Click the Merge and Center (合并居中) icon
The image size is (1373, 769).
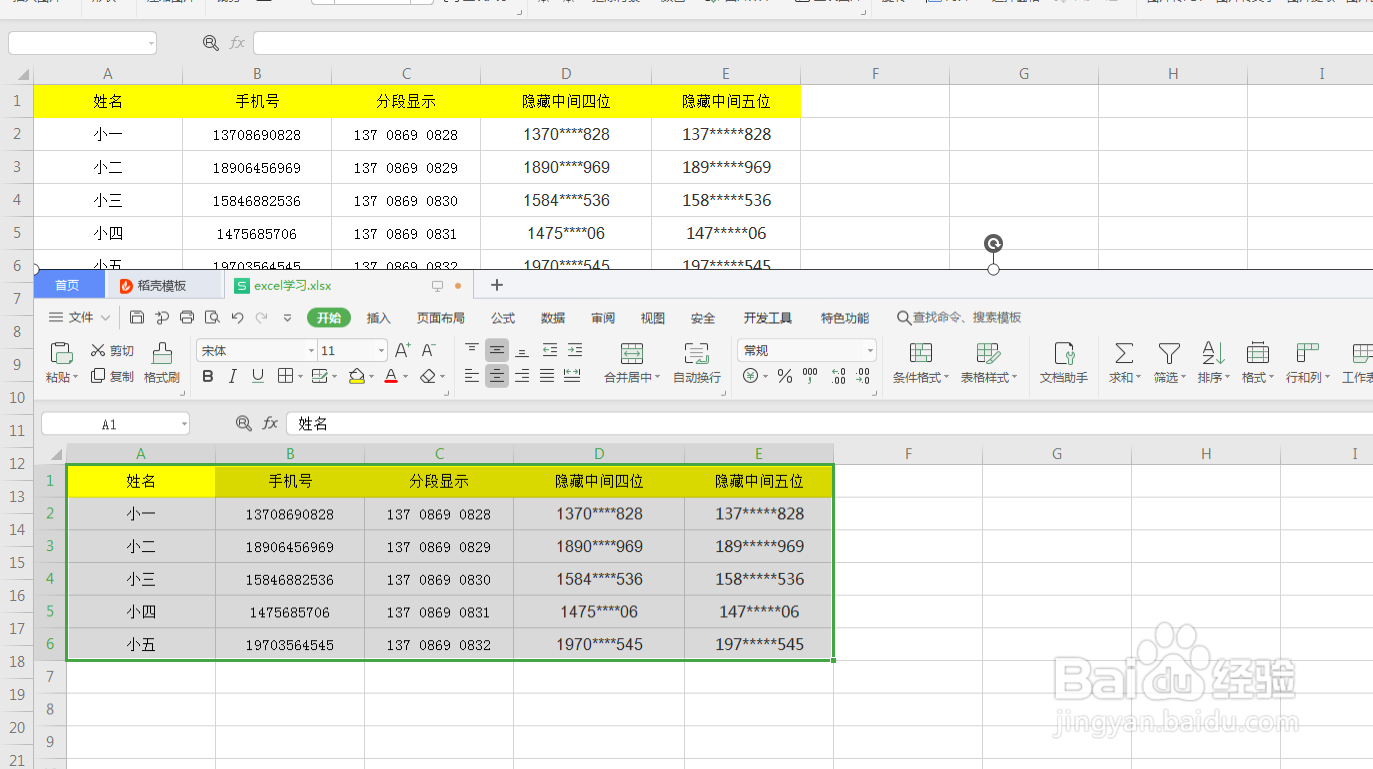(632, 353)
